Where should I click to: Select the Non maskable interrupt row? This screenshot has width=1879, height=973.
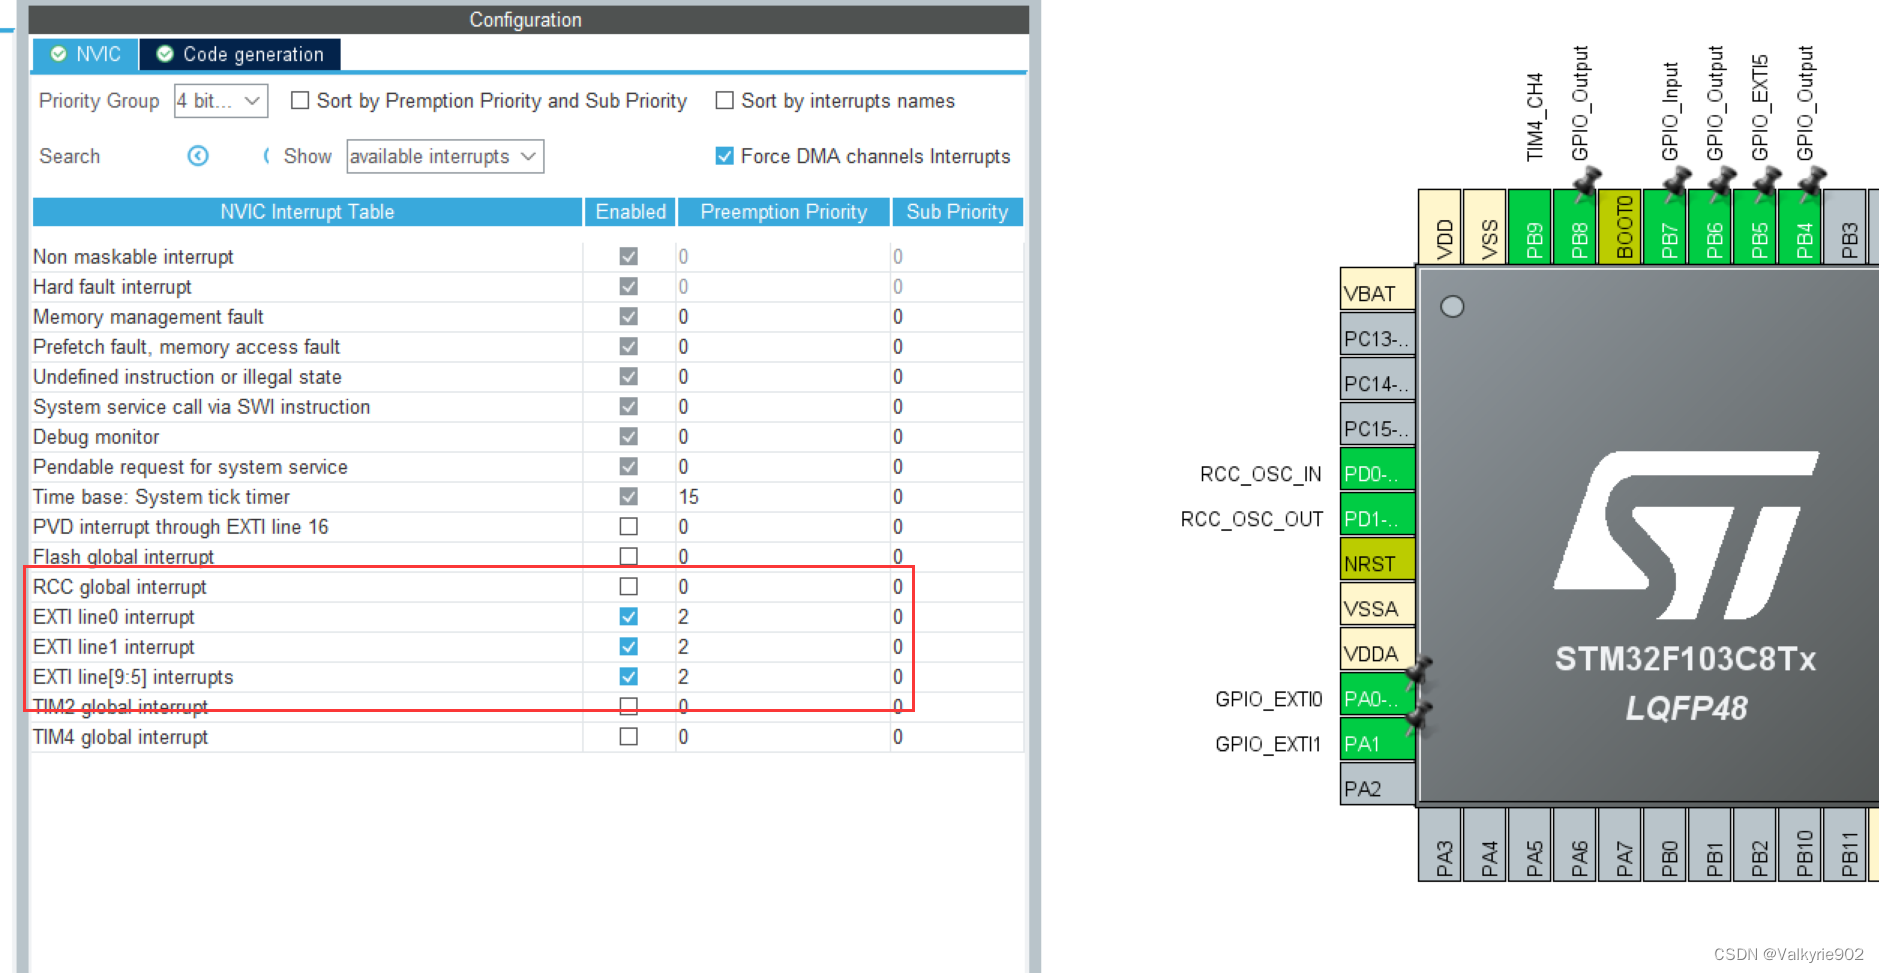[x=527, y=257]
